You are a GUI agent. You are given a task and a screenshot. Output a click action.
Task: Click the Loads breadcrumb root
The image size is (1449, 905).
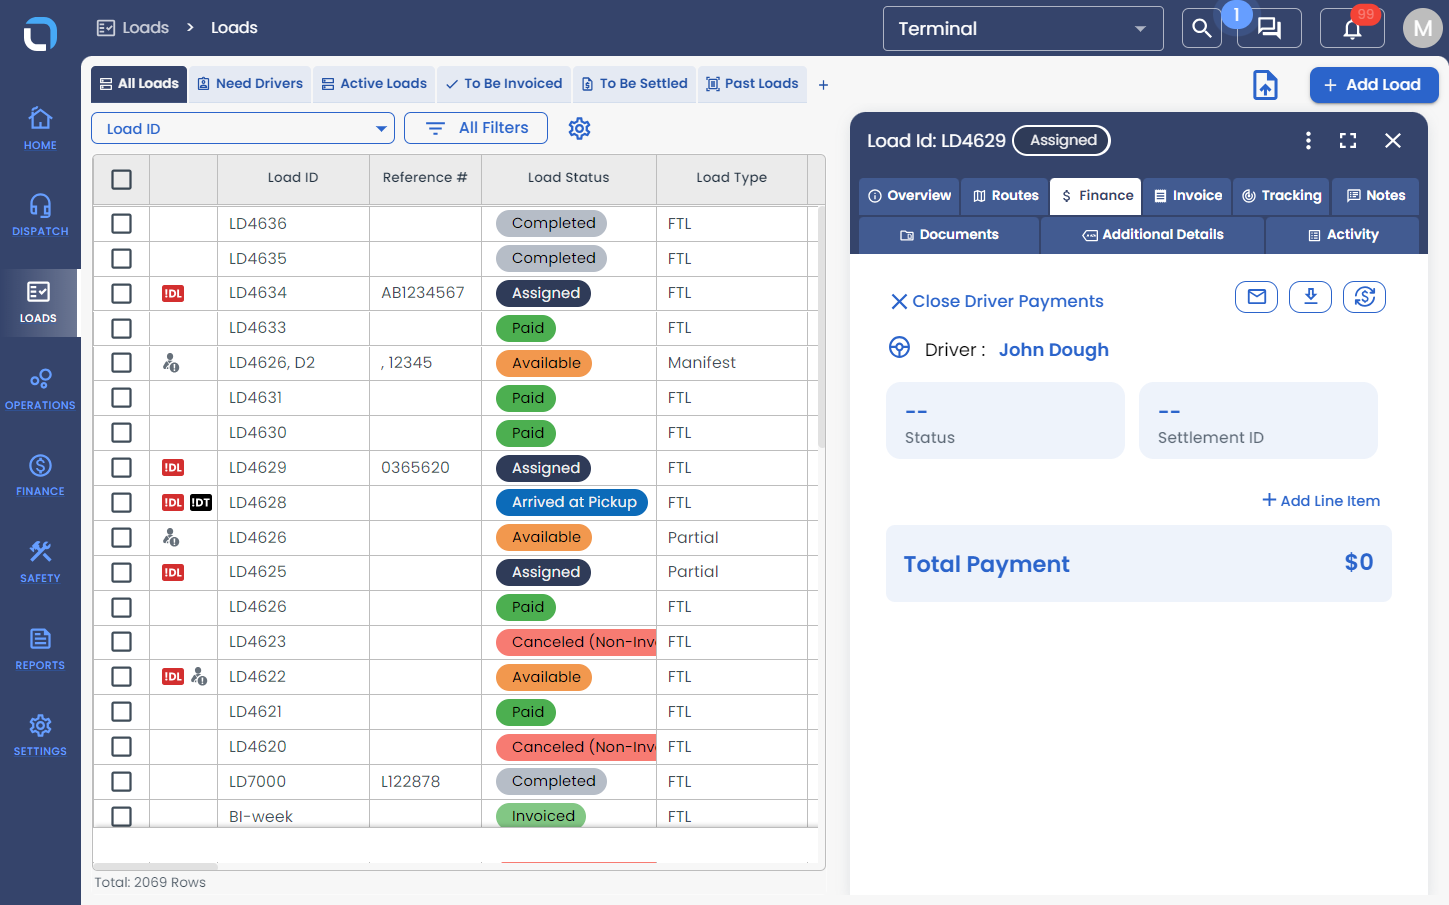133,28
